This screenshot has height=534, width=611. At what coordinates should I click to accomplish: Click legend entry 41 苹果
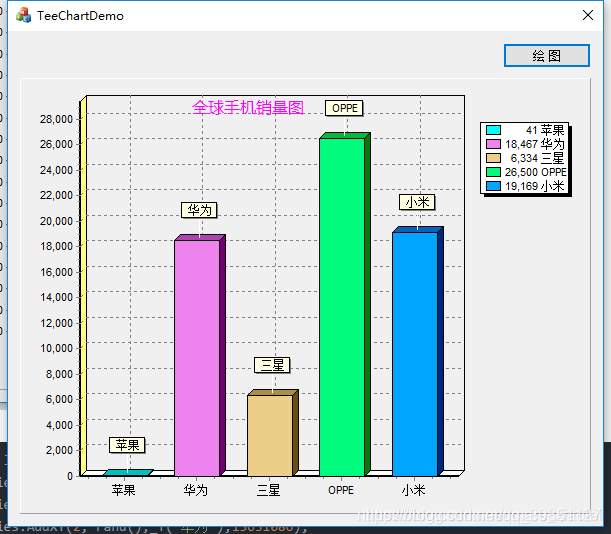525,130
